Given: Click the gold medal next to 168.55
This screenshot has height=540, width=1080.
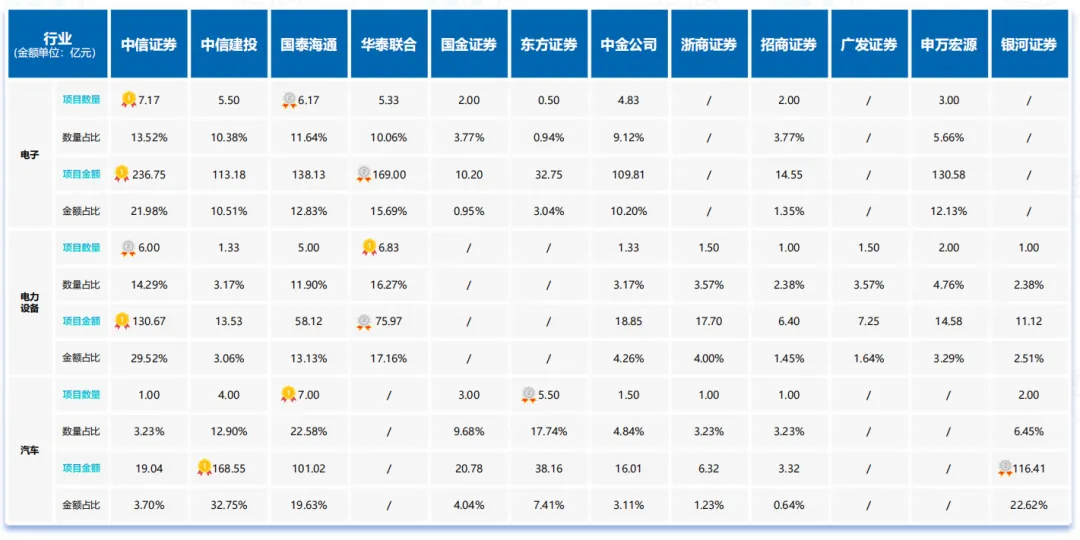Looking at the screenshot, I should pyautogui.click(x=204, y=467).
